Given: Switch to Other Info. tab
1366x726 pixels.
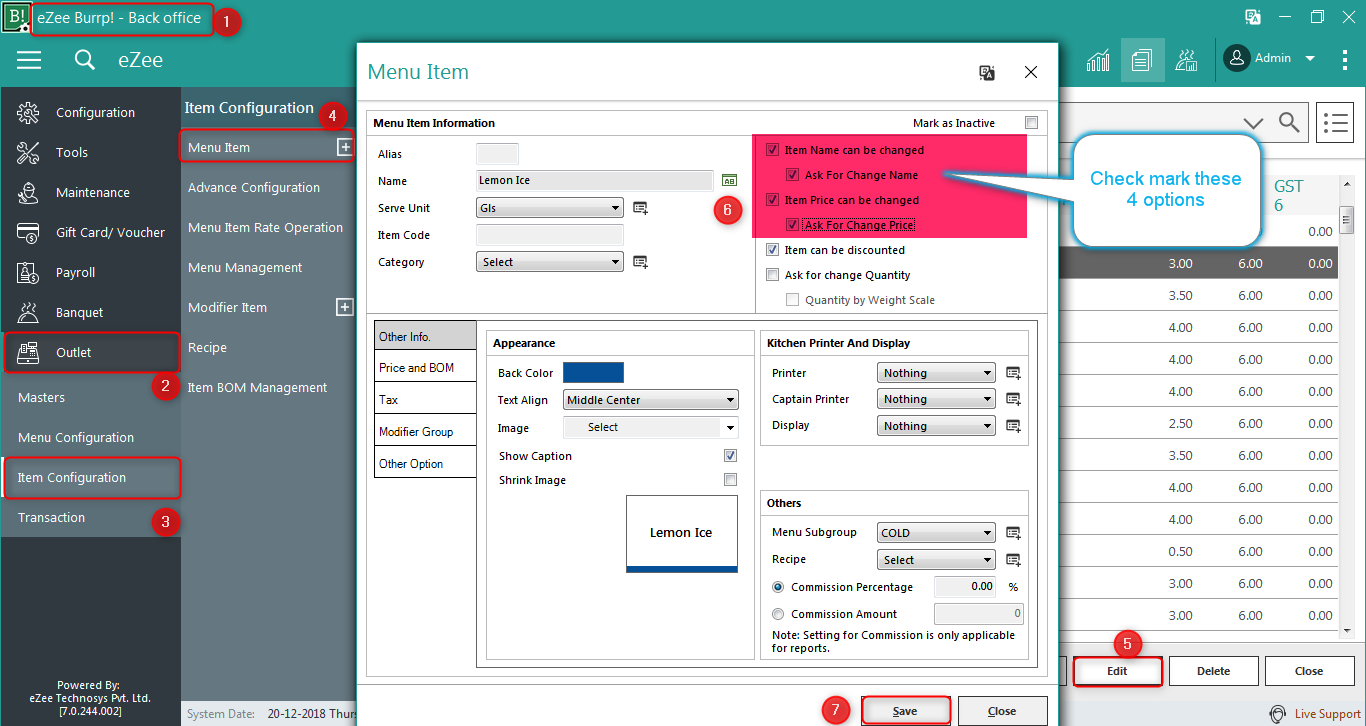Looking at the screenshot, I should click(x=425, y=336).
